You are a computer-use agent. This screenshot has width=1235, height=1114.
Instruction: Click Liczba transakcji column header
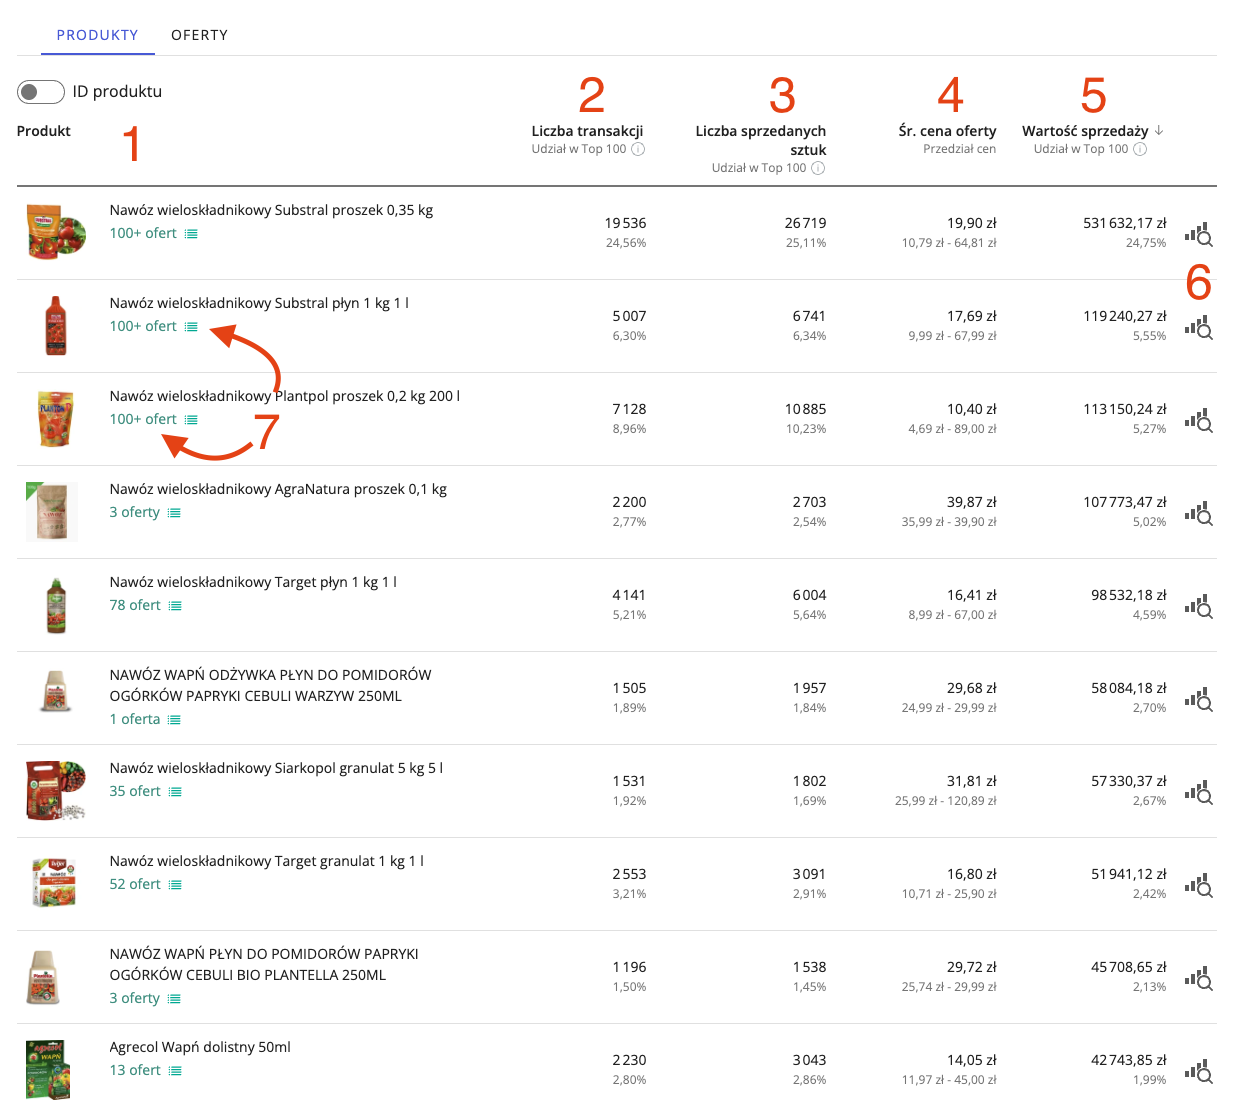tap(587, 131)
